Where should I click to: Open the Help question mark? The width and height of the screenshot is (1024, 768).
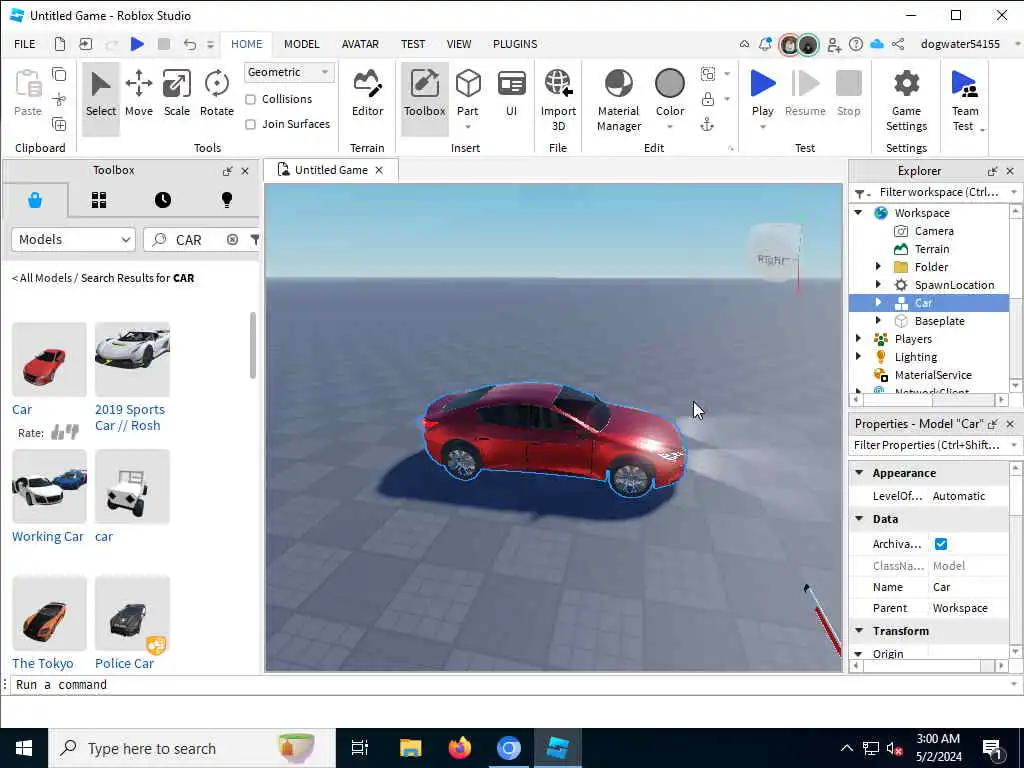click(x=856, y=44)
